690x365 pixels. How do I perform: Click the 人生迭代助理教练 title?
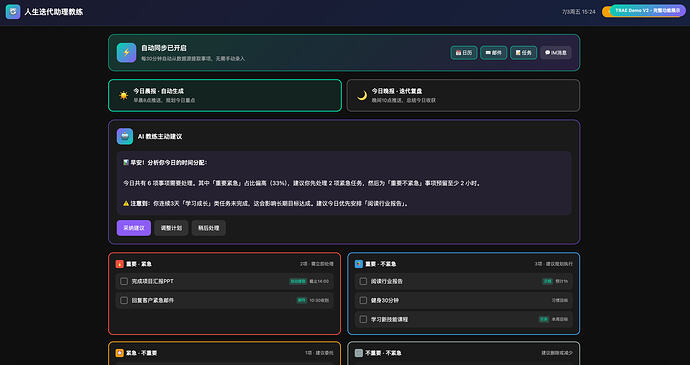[54, 12]
